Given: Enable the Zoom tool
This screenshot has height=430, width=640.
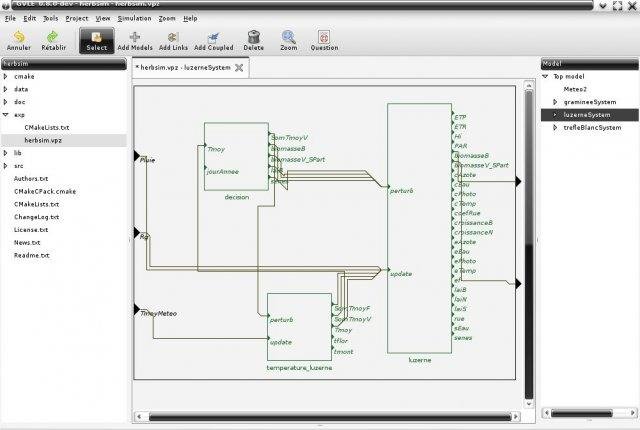Looking at the screenshot, I should point(288,36).
